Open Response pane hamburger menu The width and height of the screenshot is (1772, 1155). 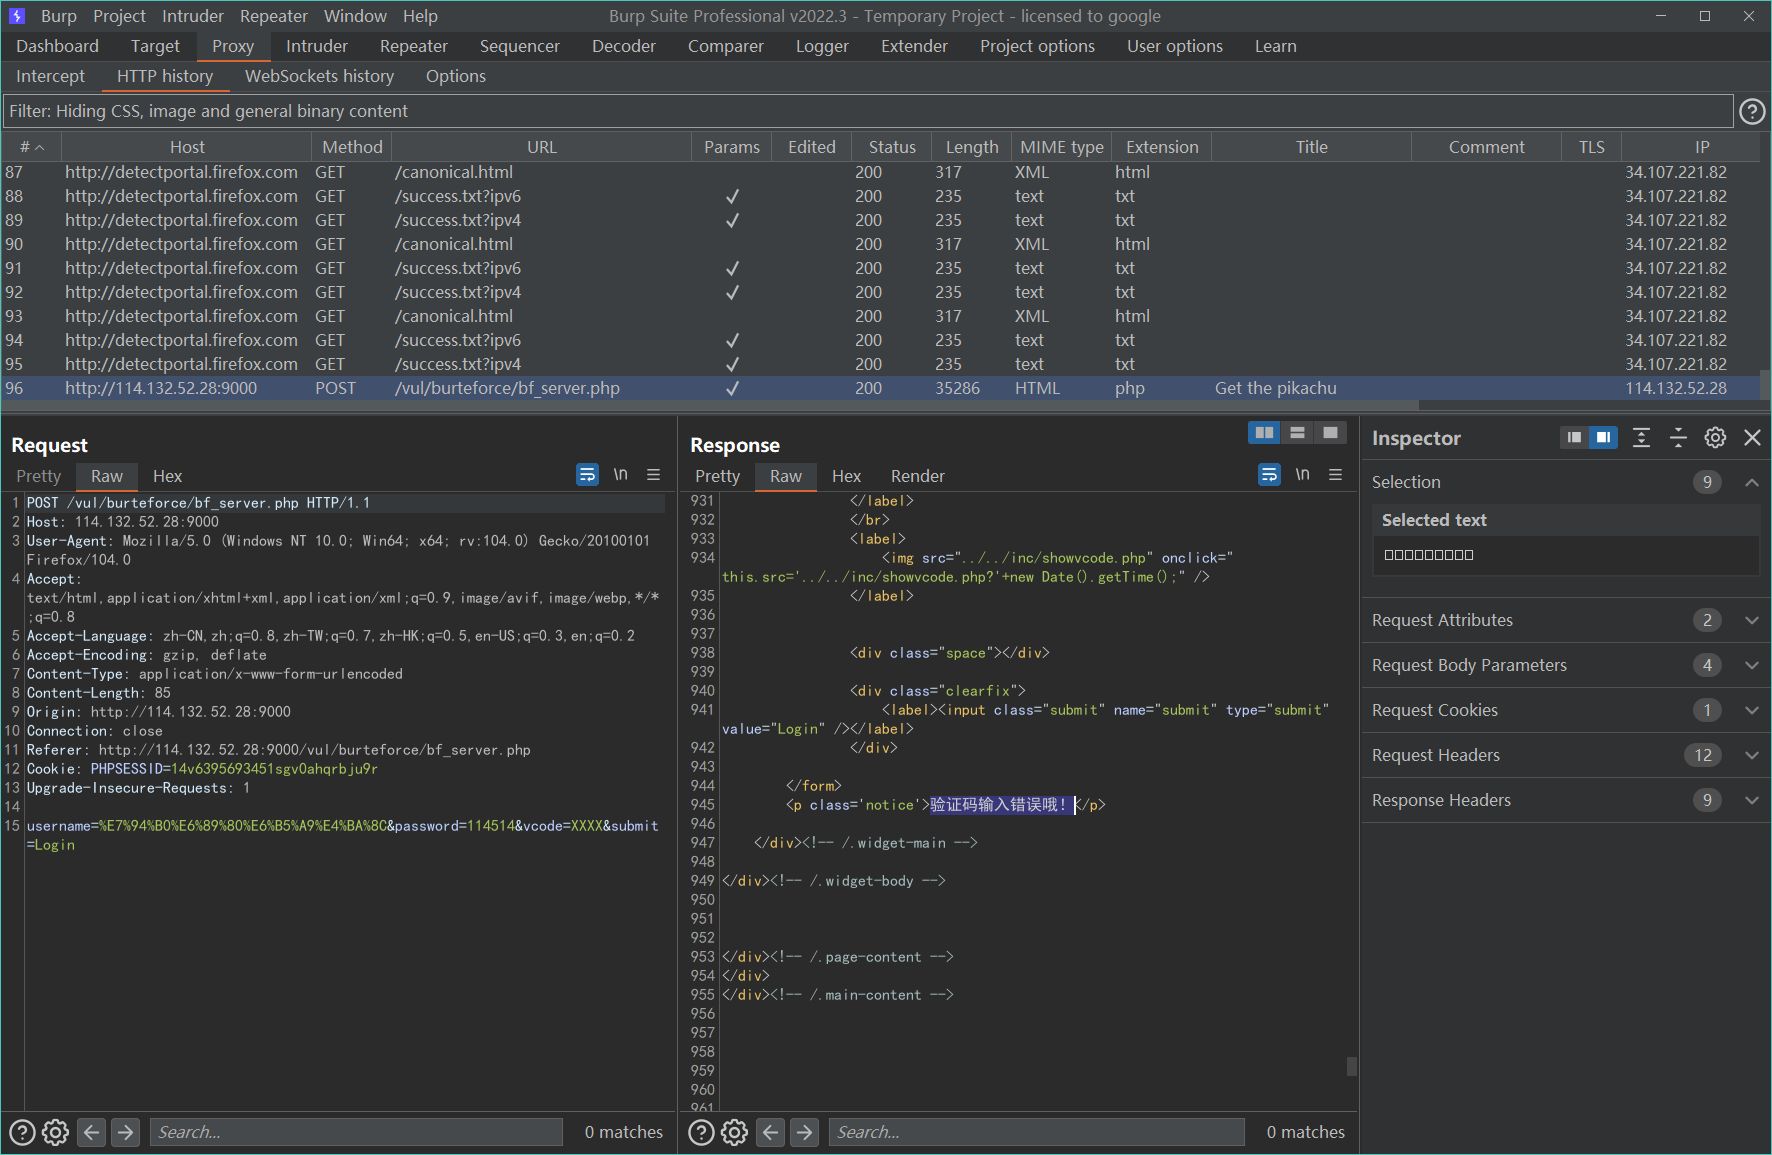(1335, 475)
